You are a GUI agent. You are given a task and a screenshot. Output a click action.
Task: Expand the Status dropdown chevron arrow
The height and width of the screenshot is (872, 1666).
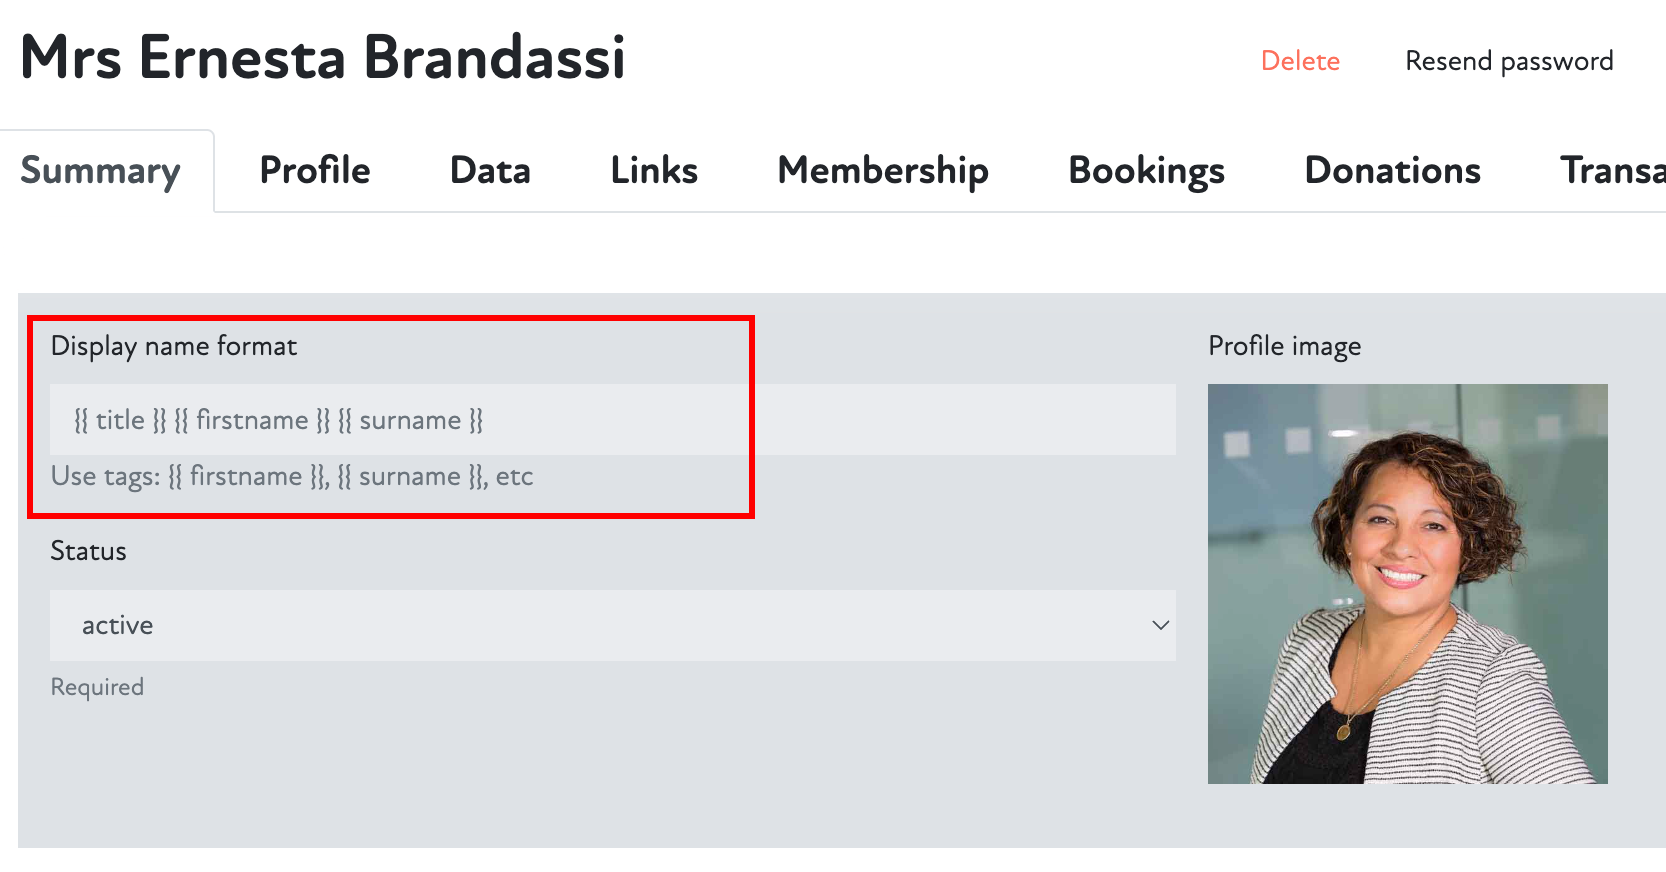point(1160,625)
